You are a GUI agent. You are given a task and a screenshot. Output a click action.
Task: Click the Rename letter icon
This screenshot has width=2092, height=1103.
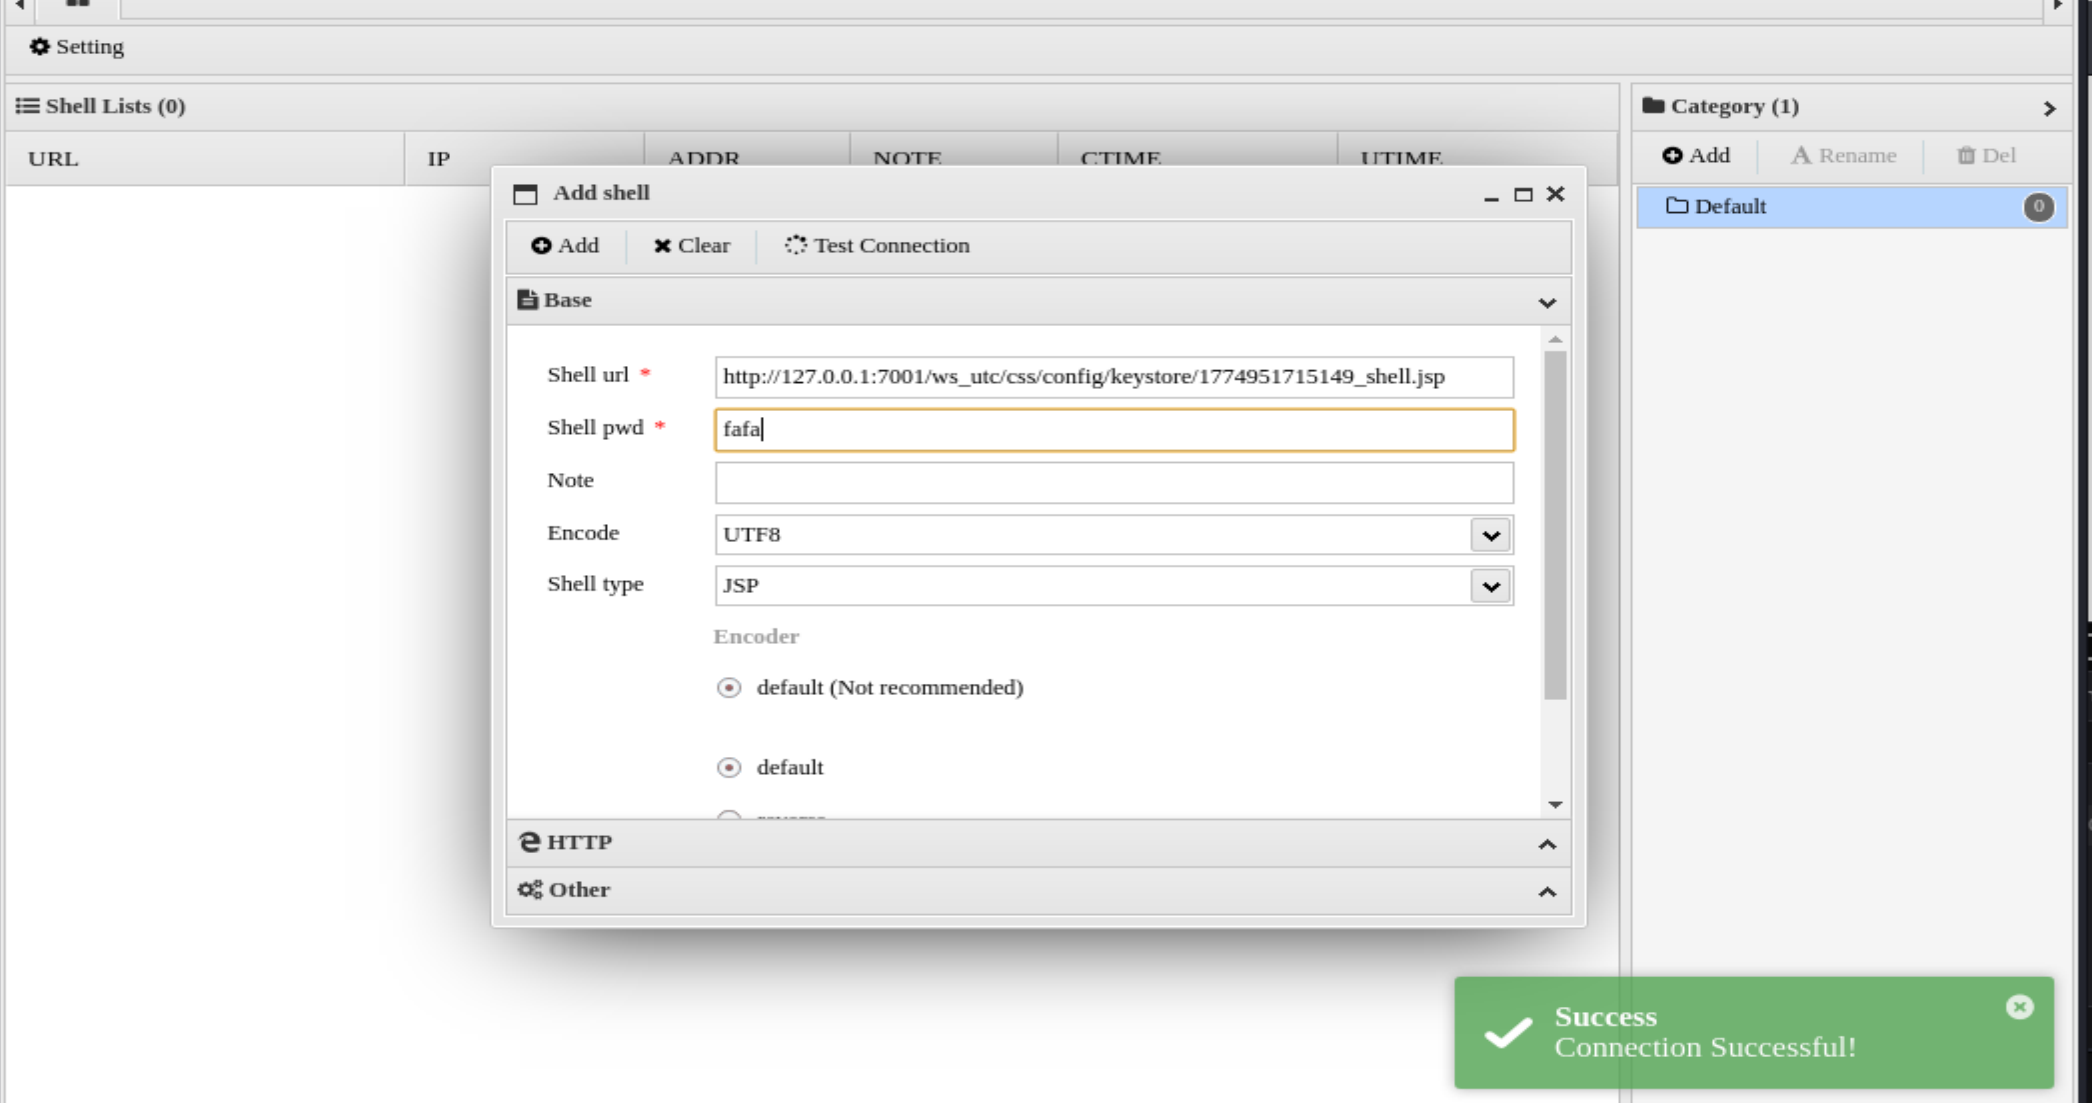pyautogui.click(x=1800, y=156)
